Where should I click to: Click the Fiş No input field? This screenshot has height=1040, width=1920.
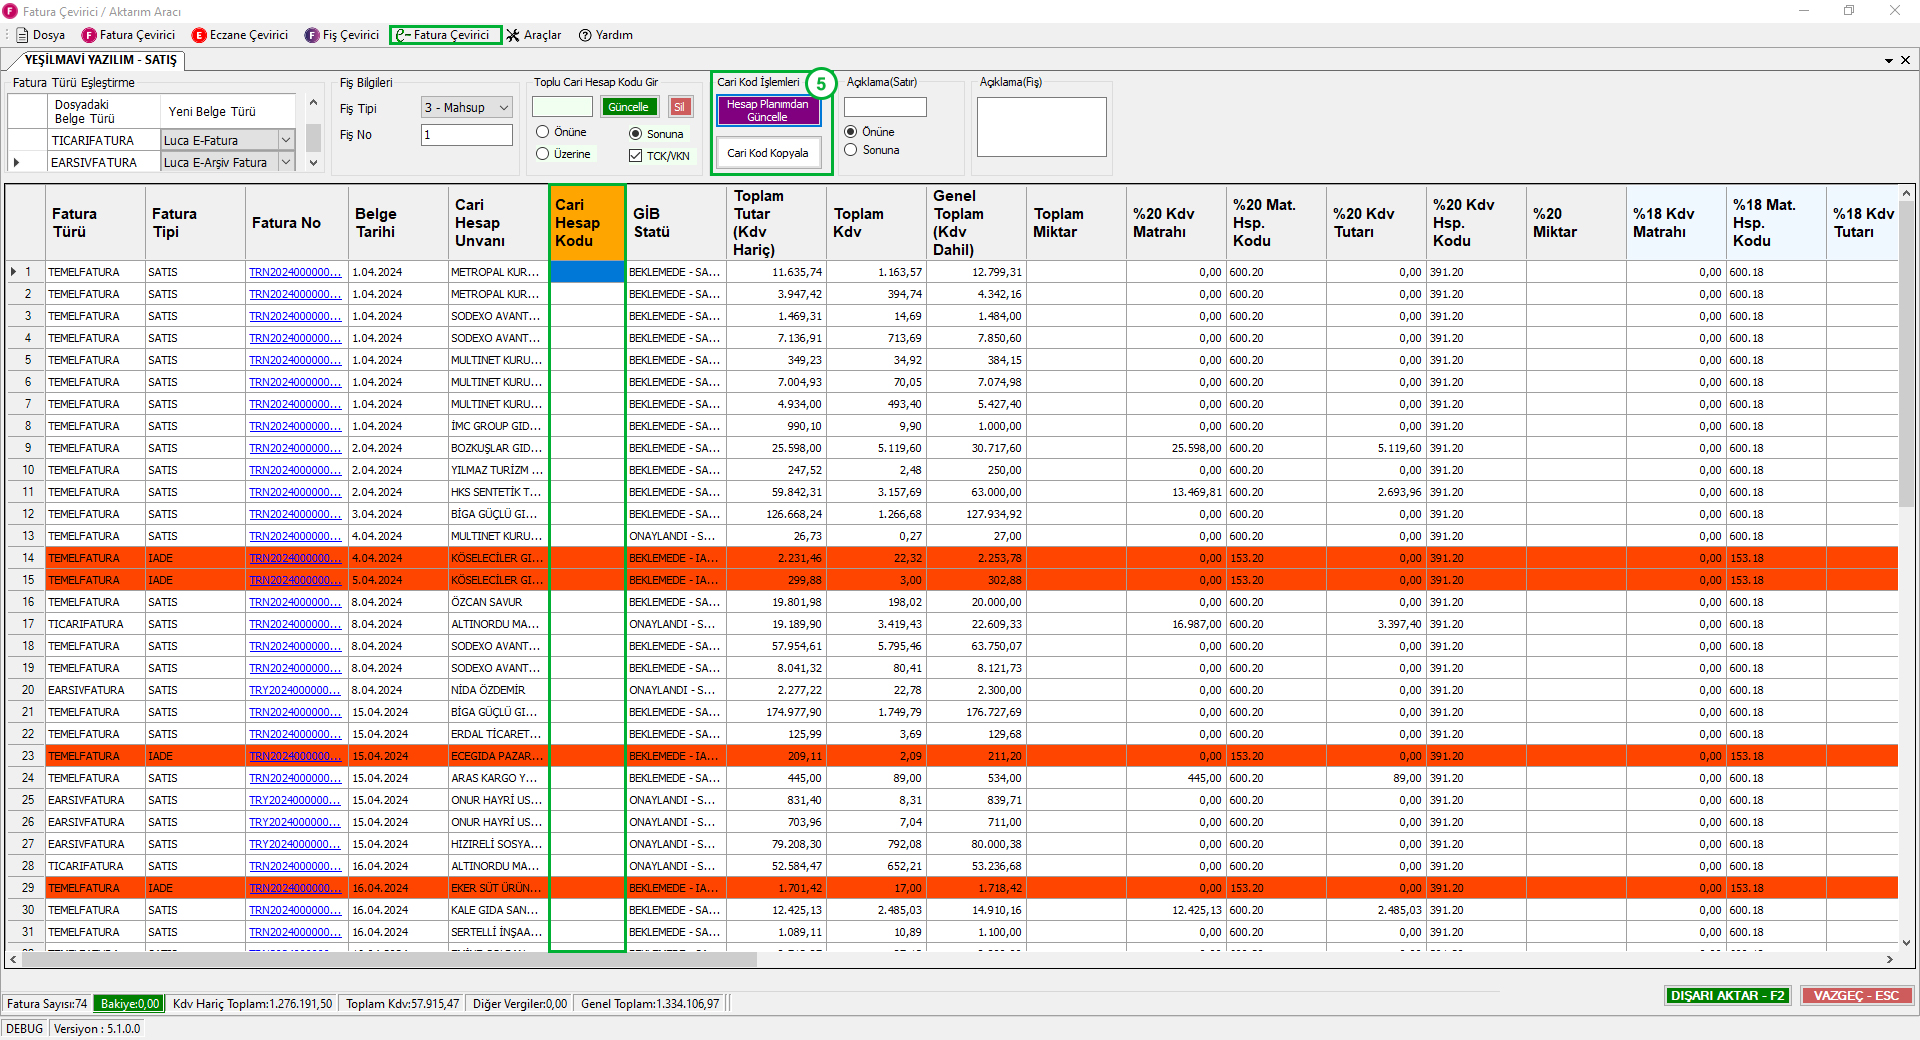point(466,135)
